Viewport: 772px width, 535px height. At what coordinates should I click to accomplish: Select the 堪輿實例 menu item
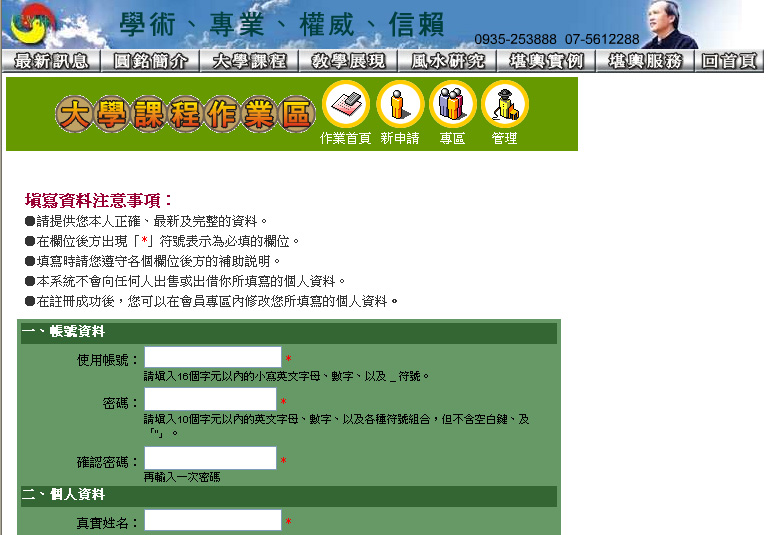pyautogui.click(x=546, y=61)
